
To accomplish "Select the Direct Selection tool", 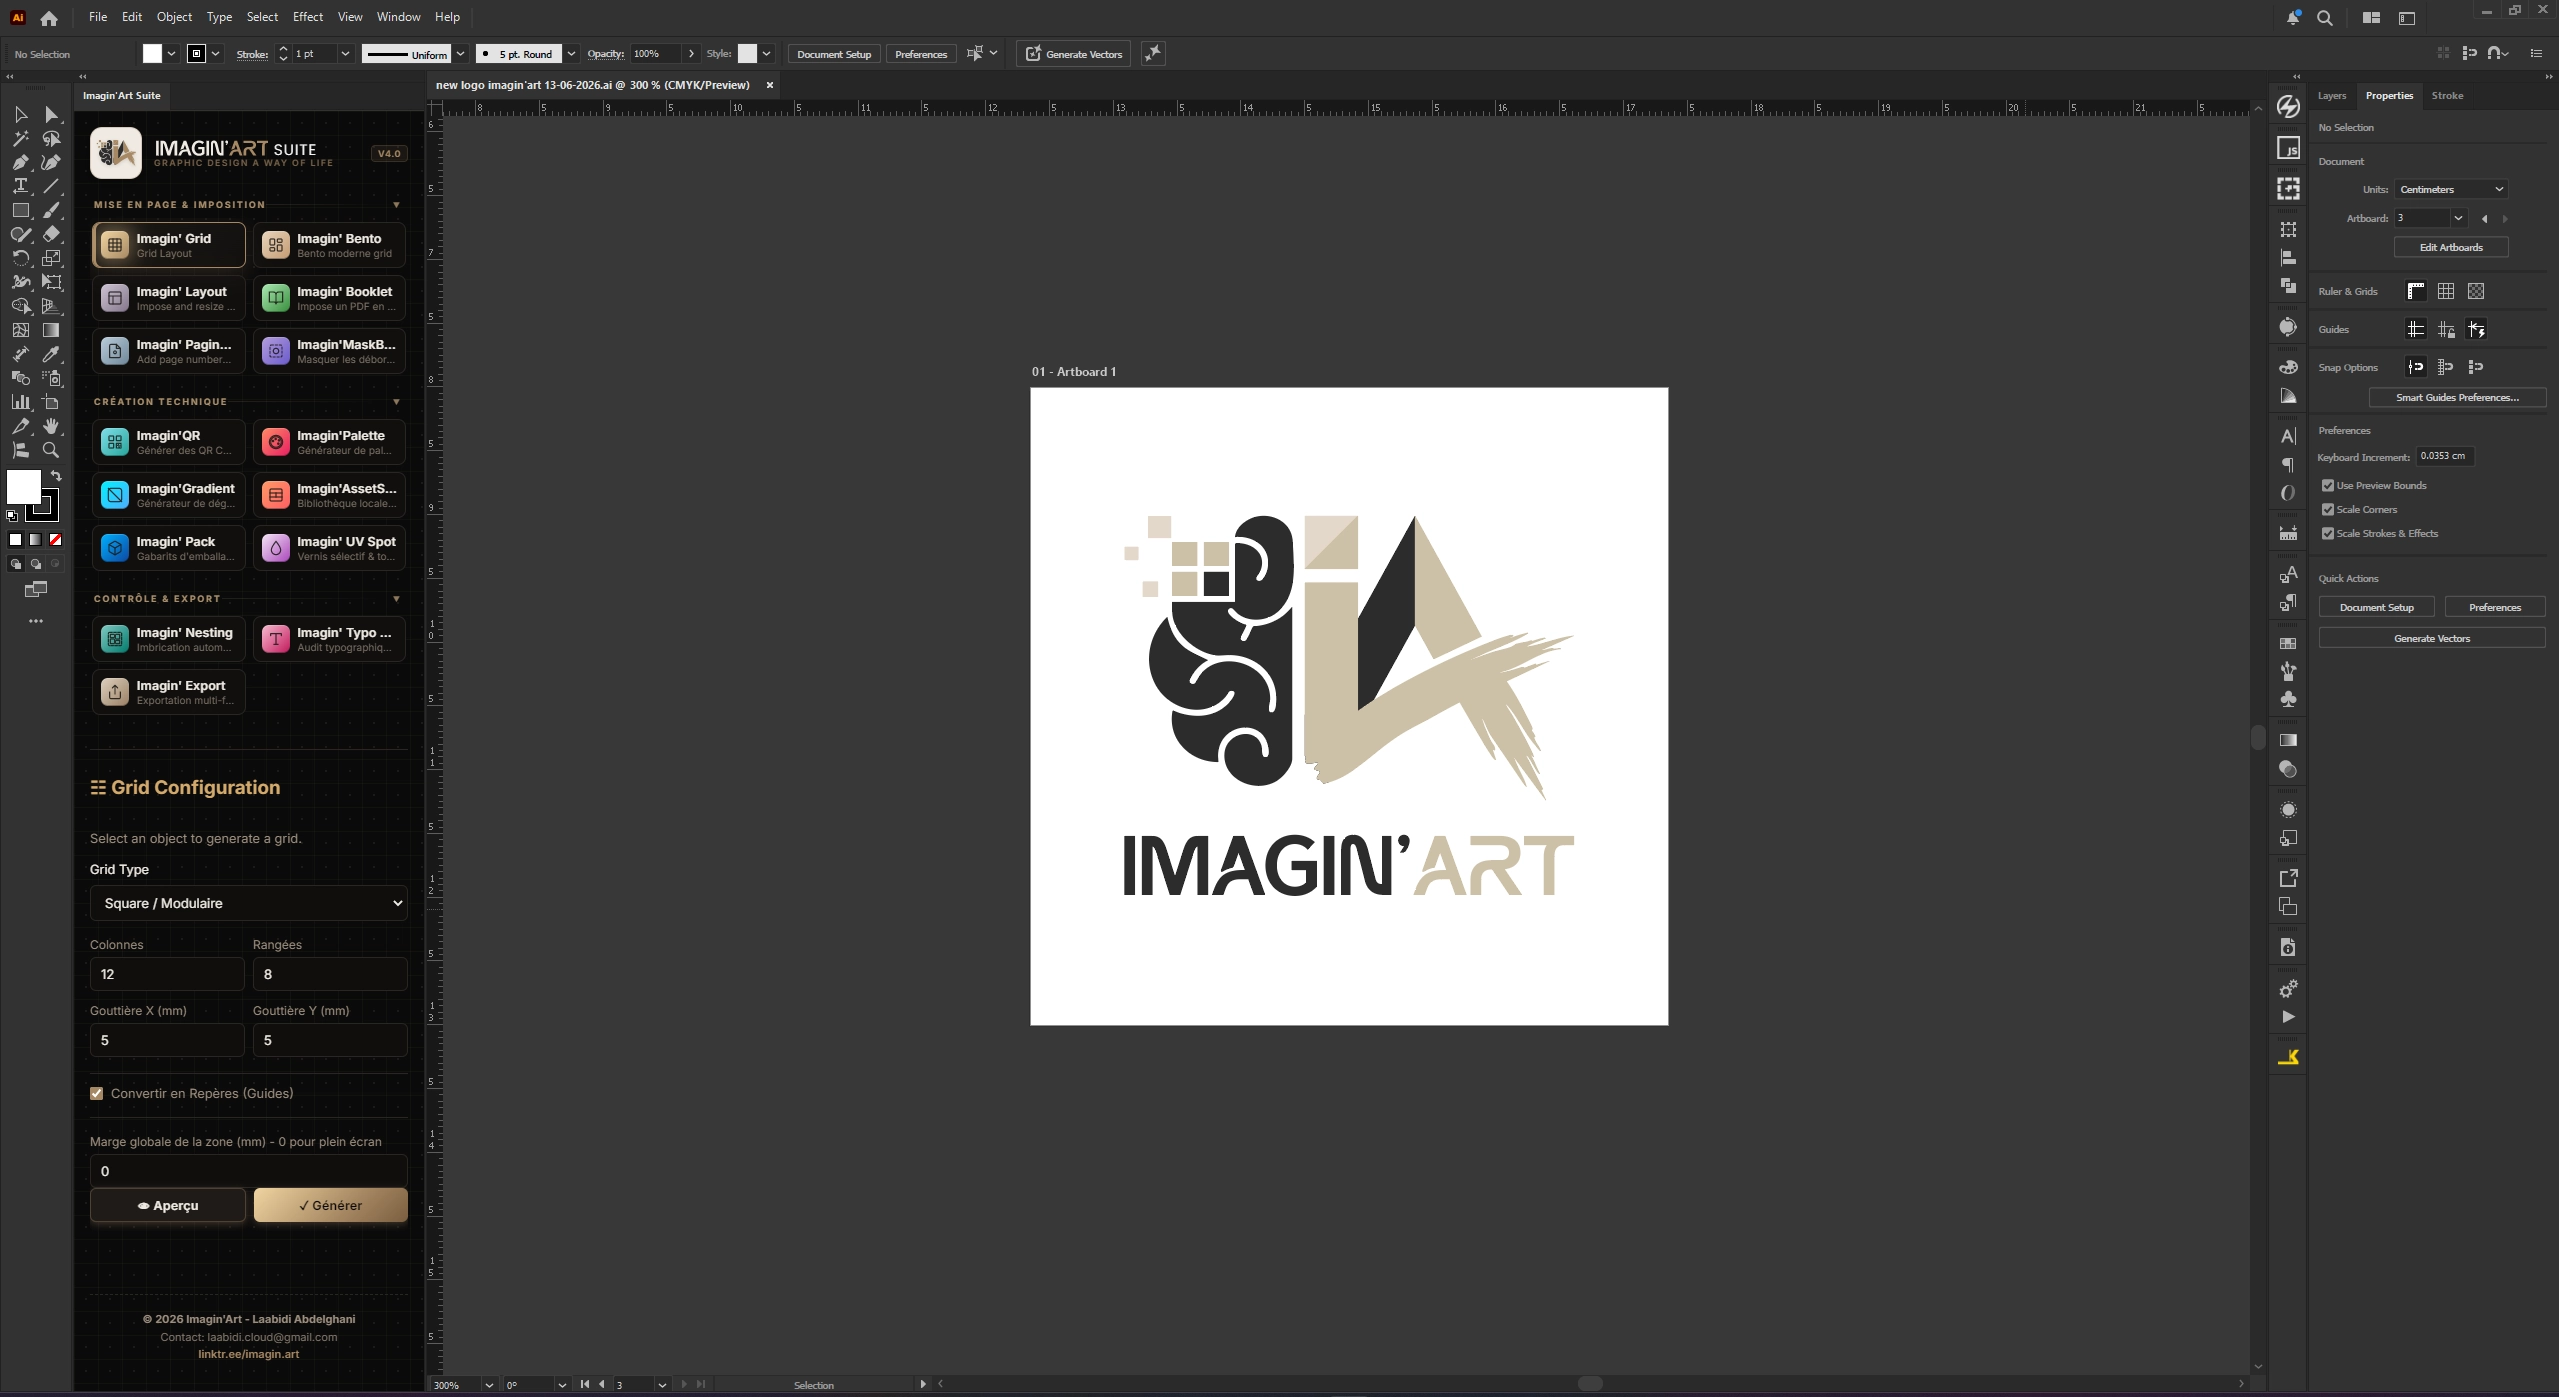I will point(51,115).
